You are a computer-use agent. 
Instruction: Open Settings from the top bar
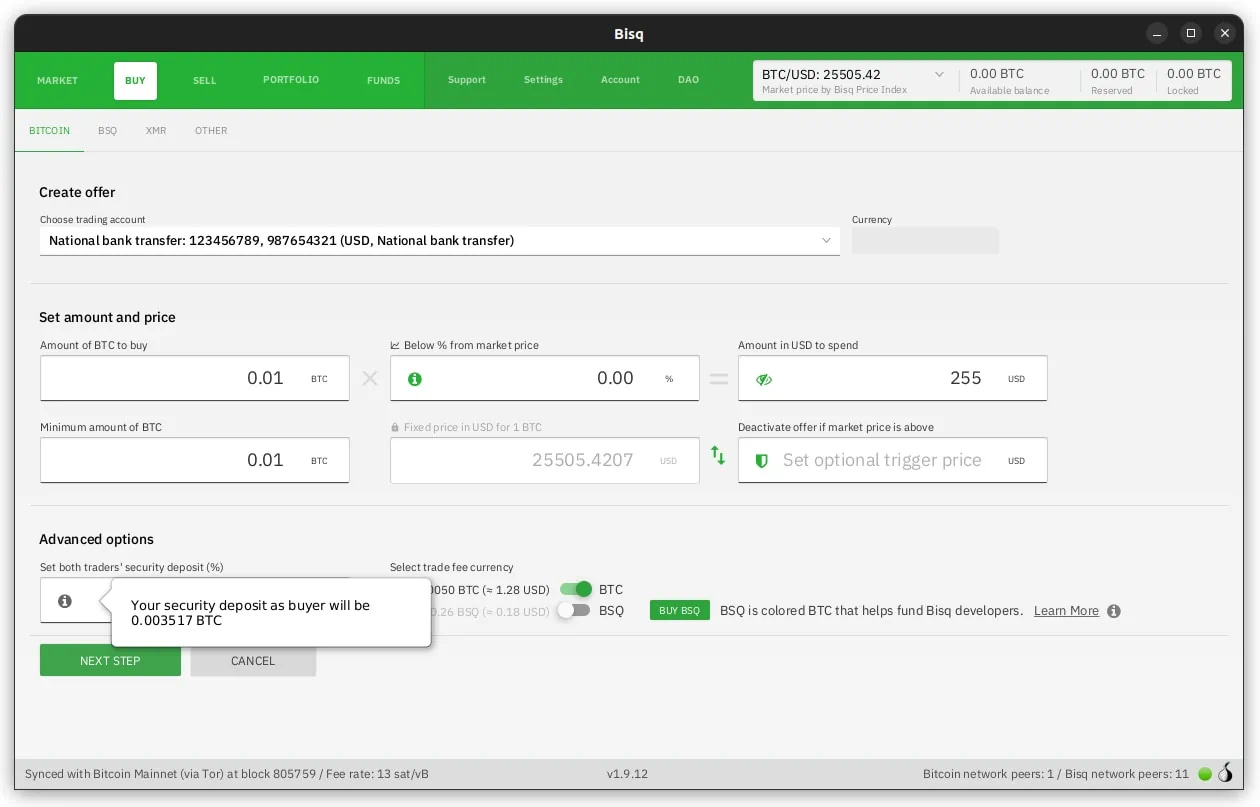[x=544, y=80]
